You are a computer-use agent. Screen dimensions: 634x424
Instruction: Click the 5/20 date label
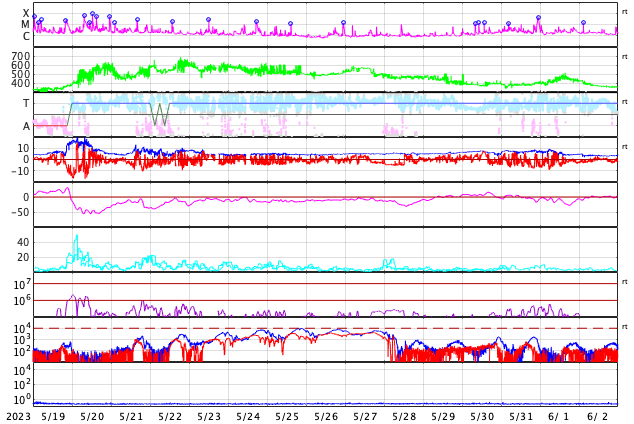92,416
